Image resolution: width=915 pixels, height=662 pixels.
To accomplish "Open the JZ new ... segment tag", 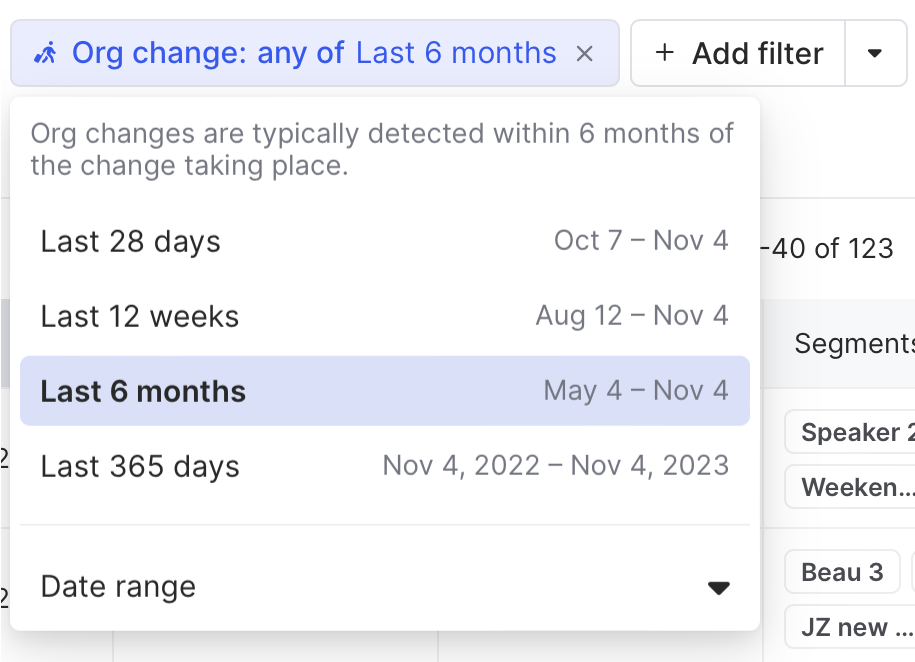I will (848, 628).
